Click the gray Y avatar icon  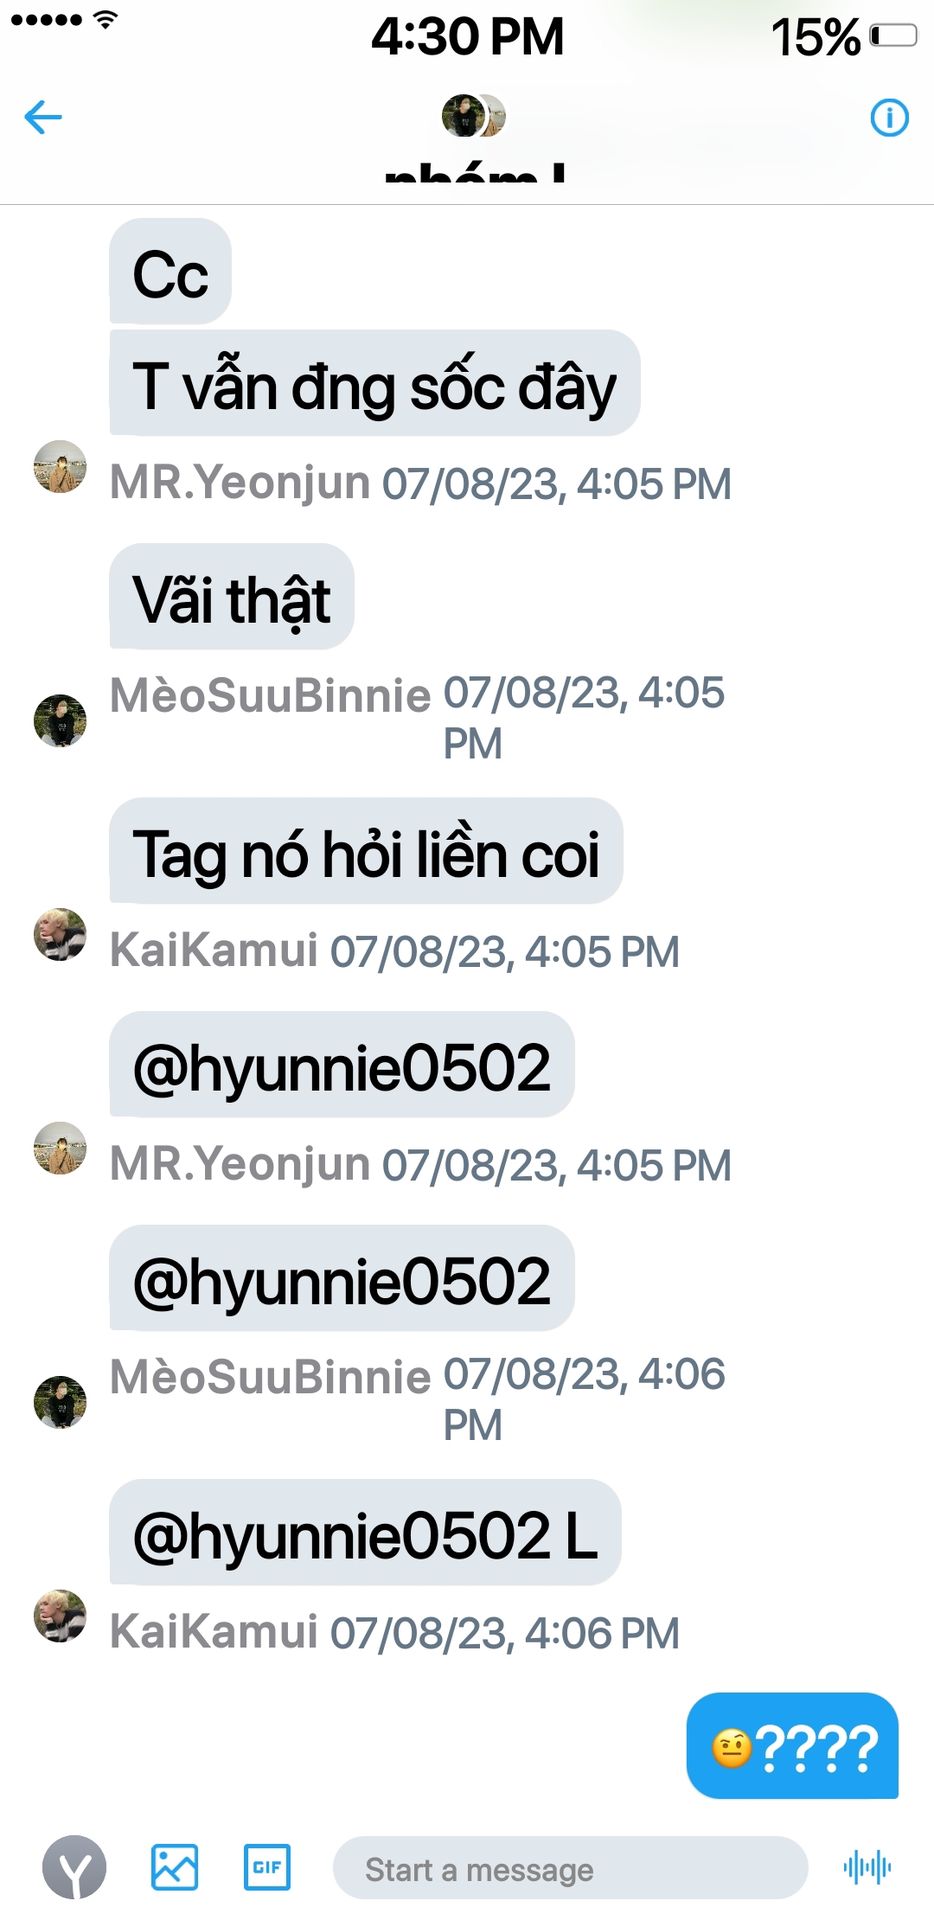pyautogui.click(x=74, y=1867)
